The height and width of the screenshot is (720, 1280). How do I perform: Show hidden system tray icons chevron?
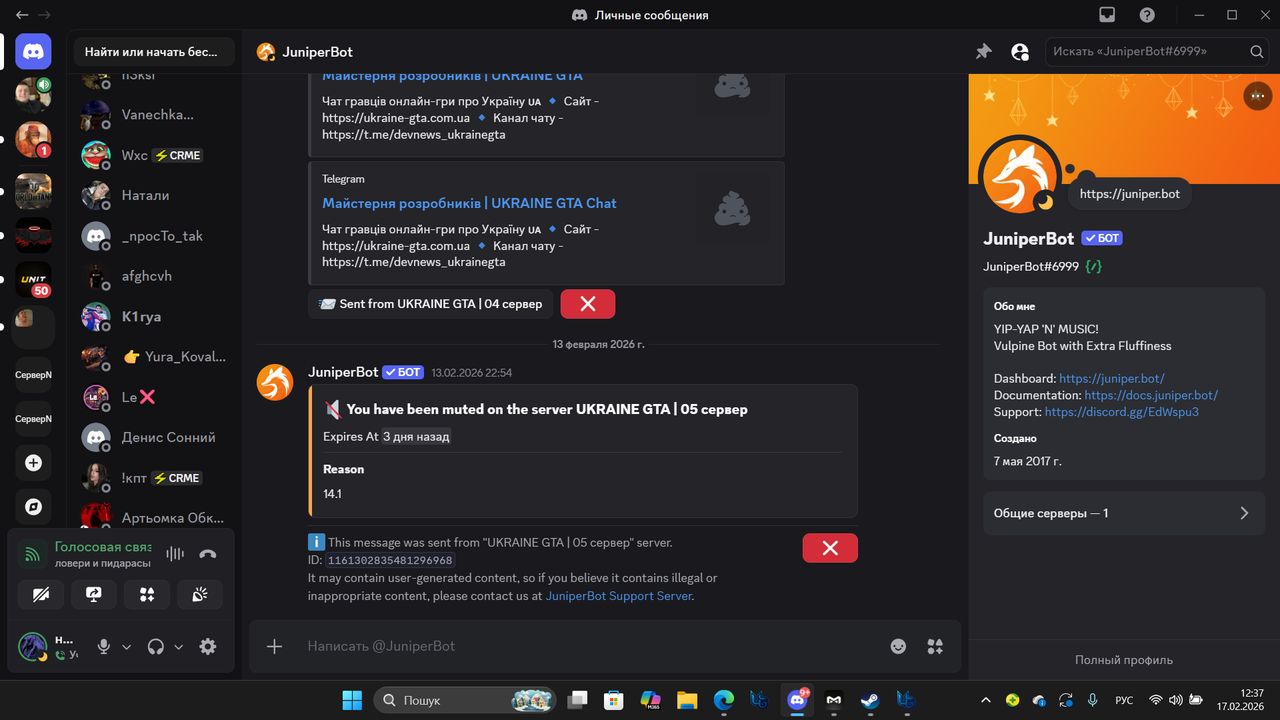point(986,700)
